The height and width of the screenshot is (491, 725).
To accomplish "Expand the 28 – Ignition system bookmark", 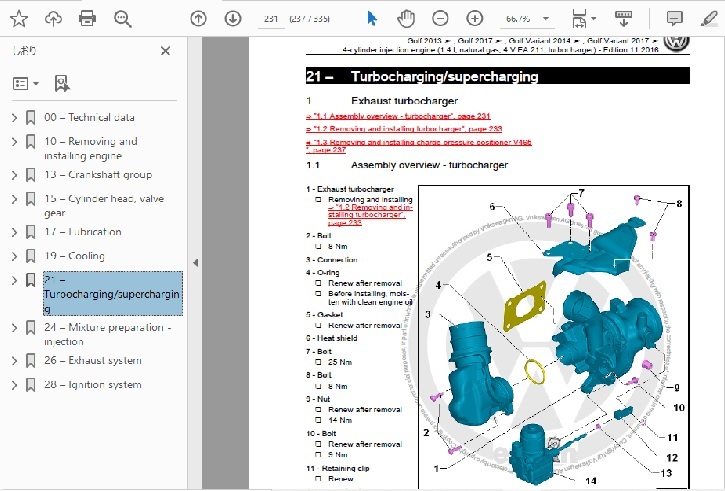I will tap(14, 385).
